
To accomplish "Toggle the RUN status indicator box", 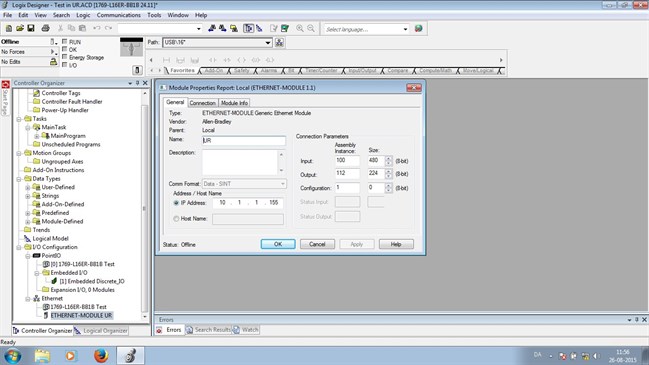I will (x=65, y=41).
